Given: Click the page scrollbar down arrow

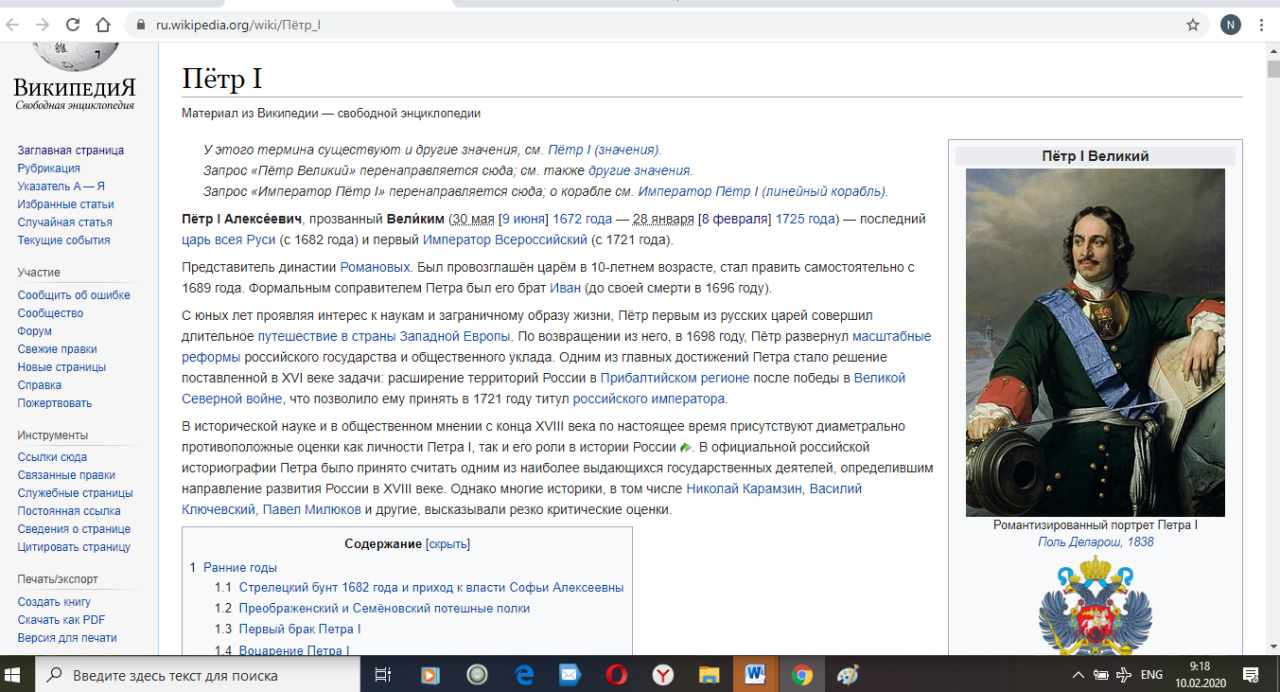Looking at the screenshot, I should [1273, 647].
